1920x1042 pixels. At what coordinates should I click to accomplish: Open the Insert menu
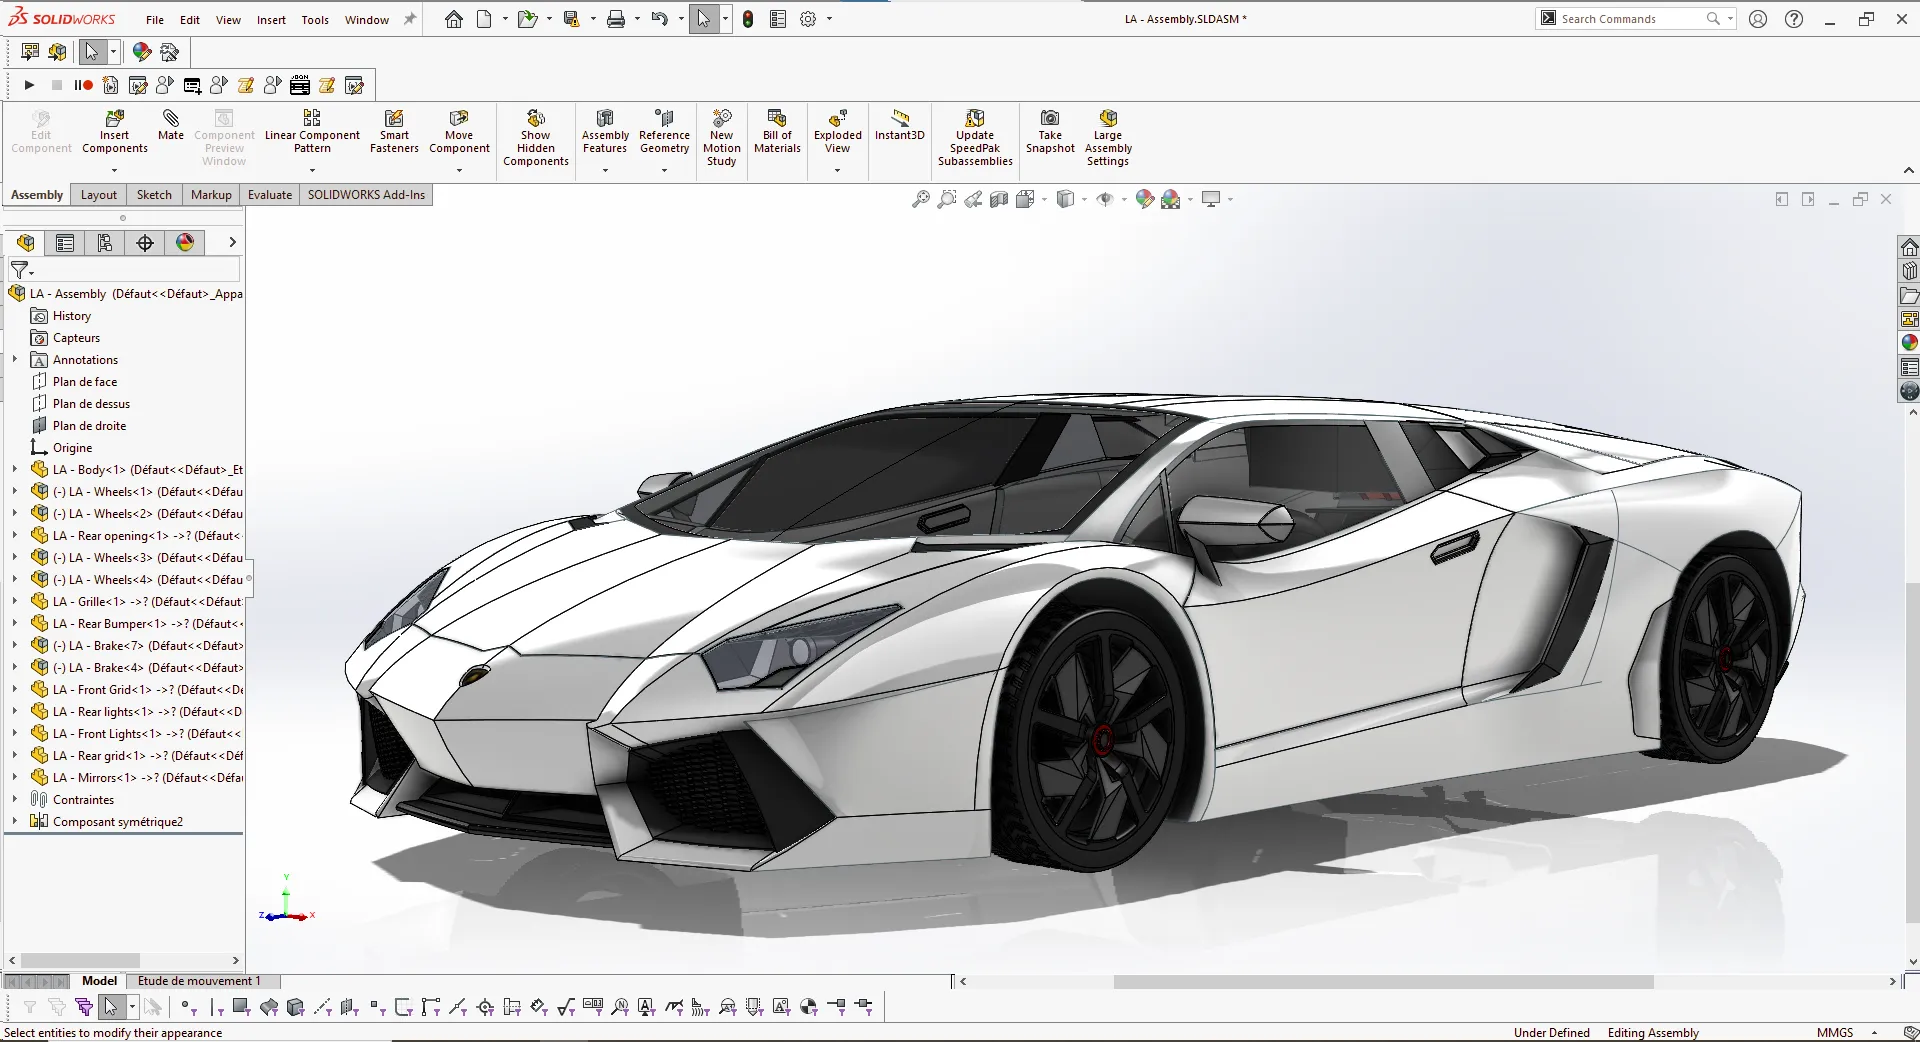[271, 19]
